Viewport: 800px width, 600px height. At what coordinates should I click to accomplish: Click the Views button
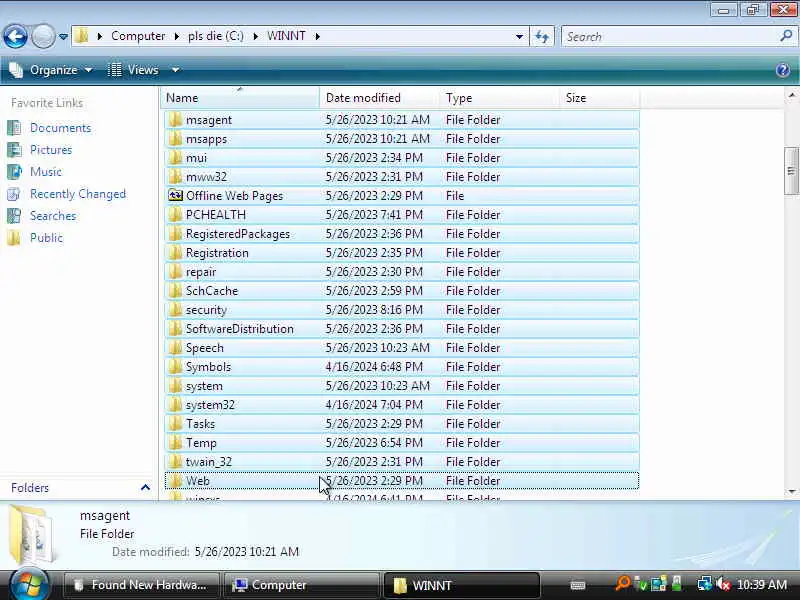point(133,70)
